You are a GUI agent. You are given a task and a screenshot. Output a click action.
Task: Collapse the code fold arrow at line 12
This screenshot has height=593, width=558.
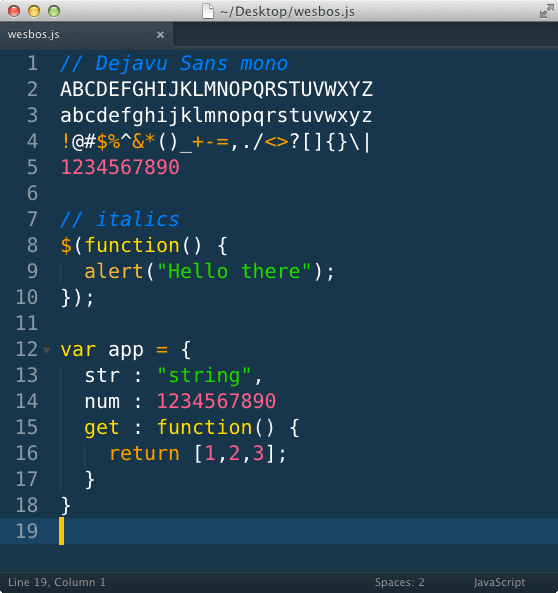pyautogui.click(x=47, y=350)
